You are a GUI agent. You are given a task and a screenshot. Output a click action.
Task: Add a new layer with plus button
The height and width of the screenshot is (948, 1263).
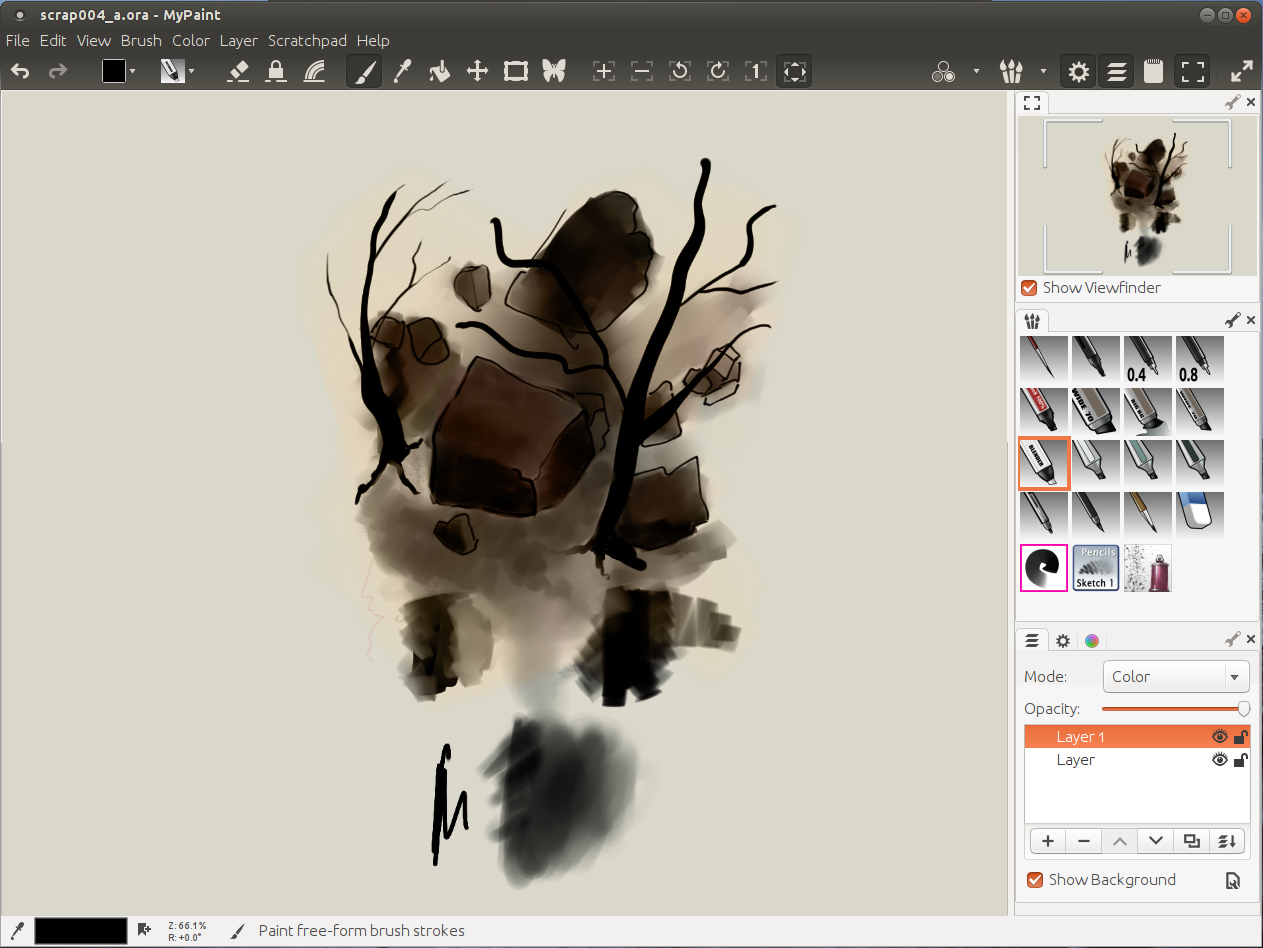[1047, 841]
